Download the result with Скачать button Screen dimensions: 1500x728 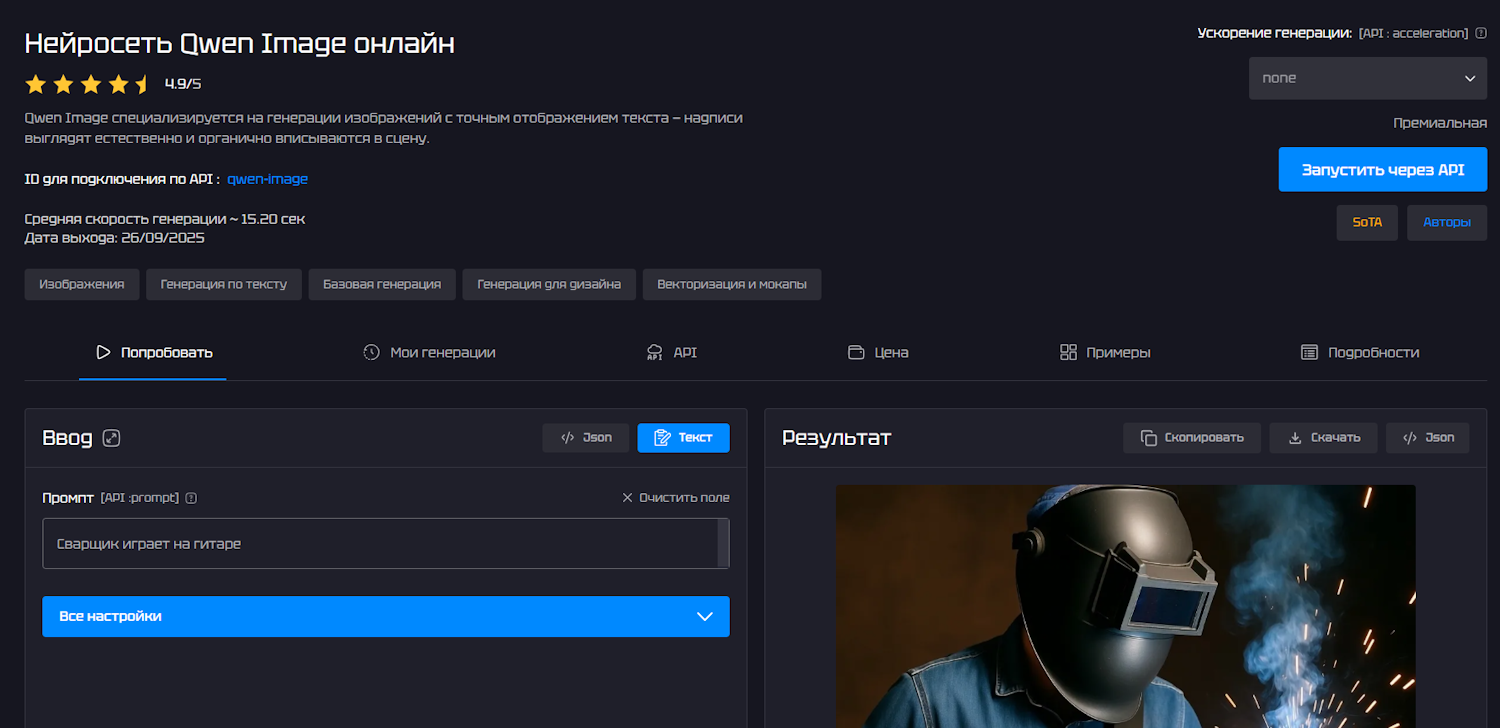pyautogui.click(x=1323, y=438)
